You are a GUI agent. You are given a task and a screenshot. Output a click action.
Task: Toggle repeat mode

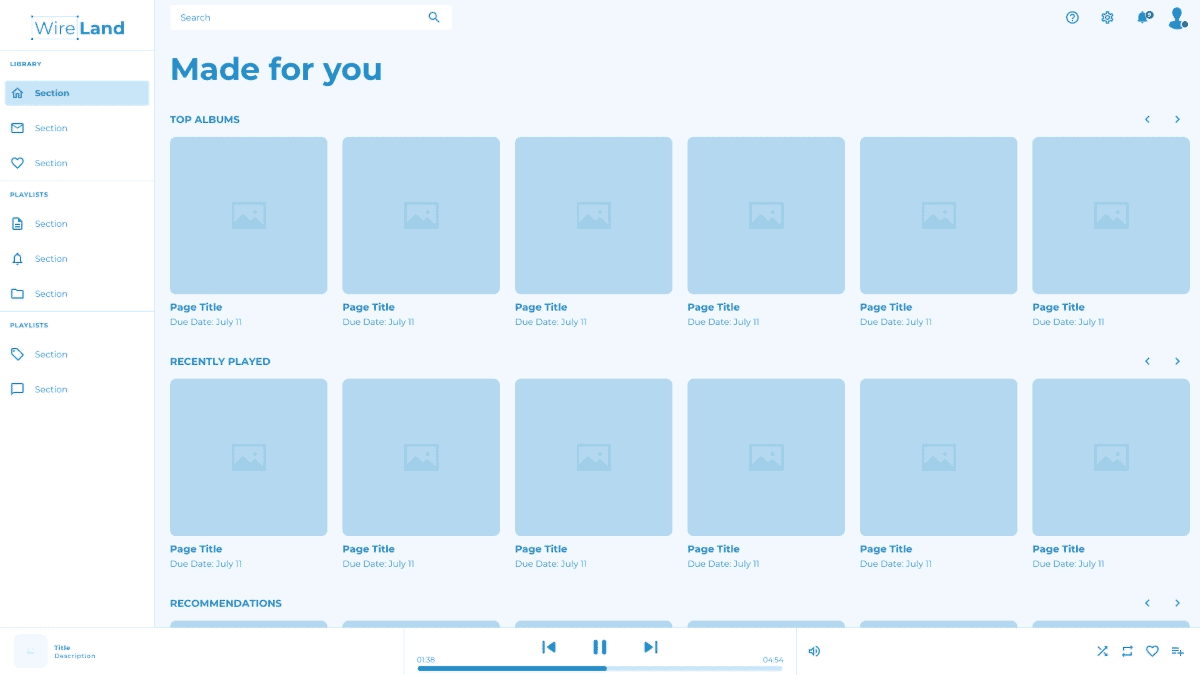tap(1127, 651)
